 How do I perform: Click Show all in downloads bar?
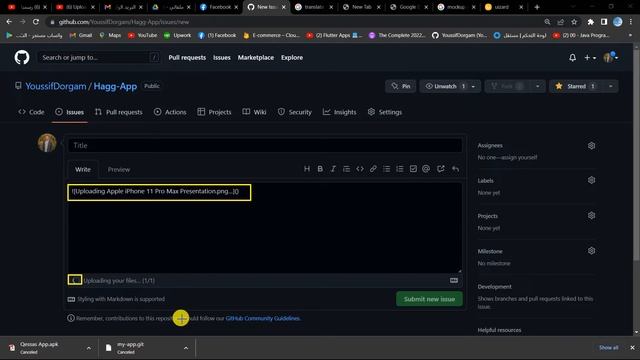coord(608,348)
